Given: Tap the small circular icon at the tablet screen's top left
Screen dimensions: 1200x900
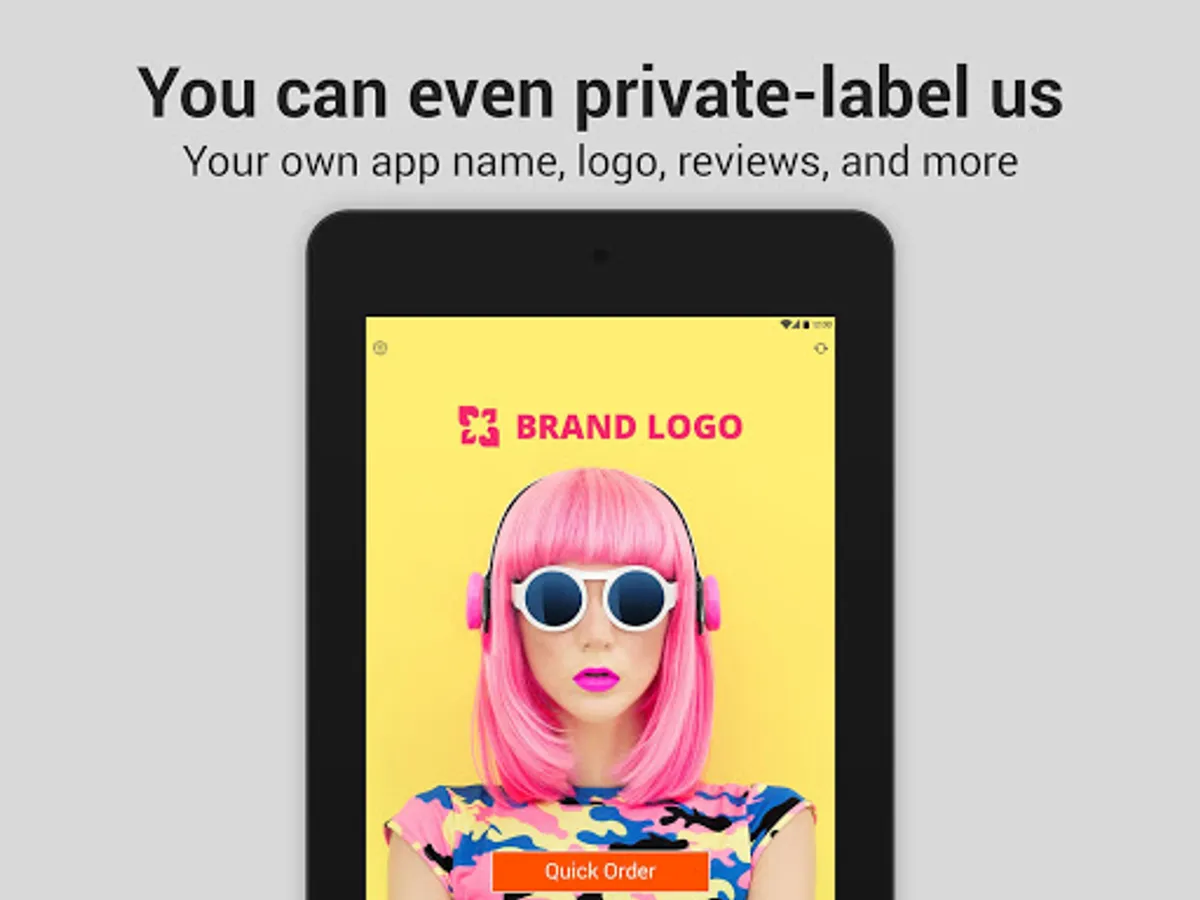Looking at the screenshot, I should 380,348.
